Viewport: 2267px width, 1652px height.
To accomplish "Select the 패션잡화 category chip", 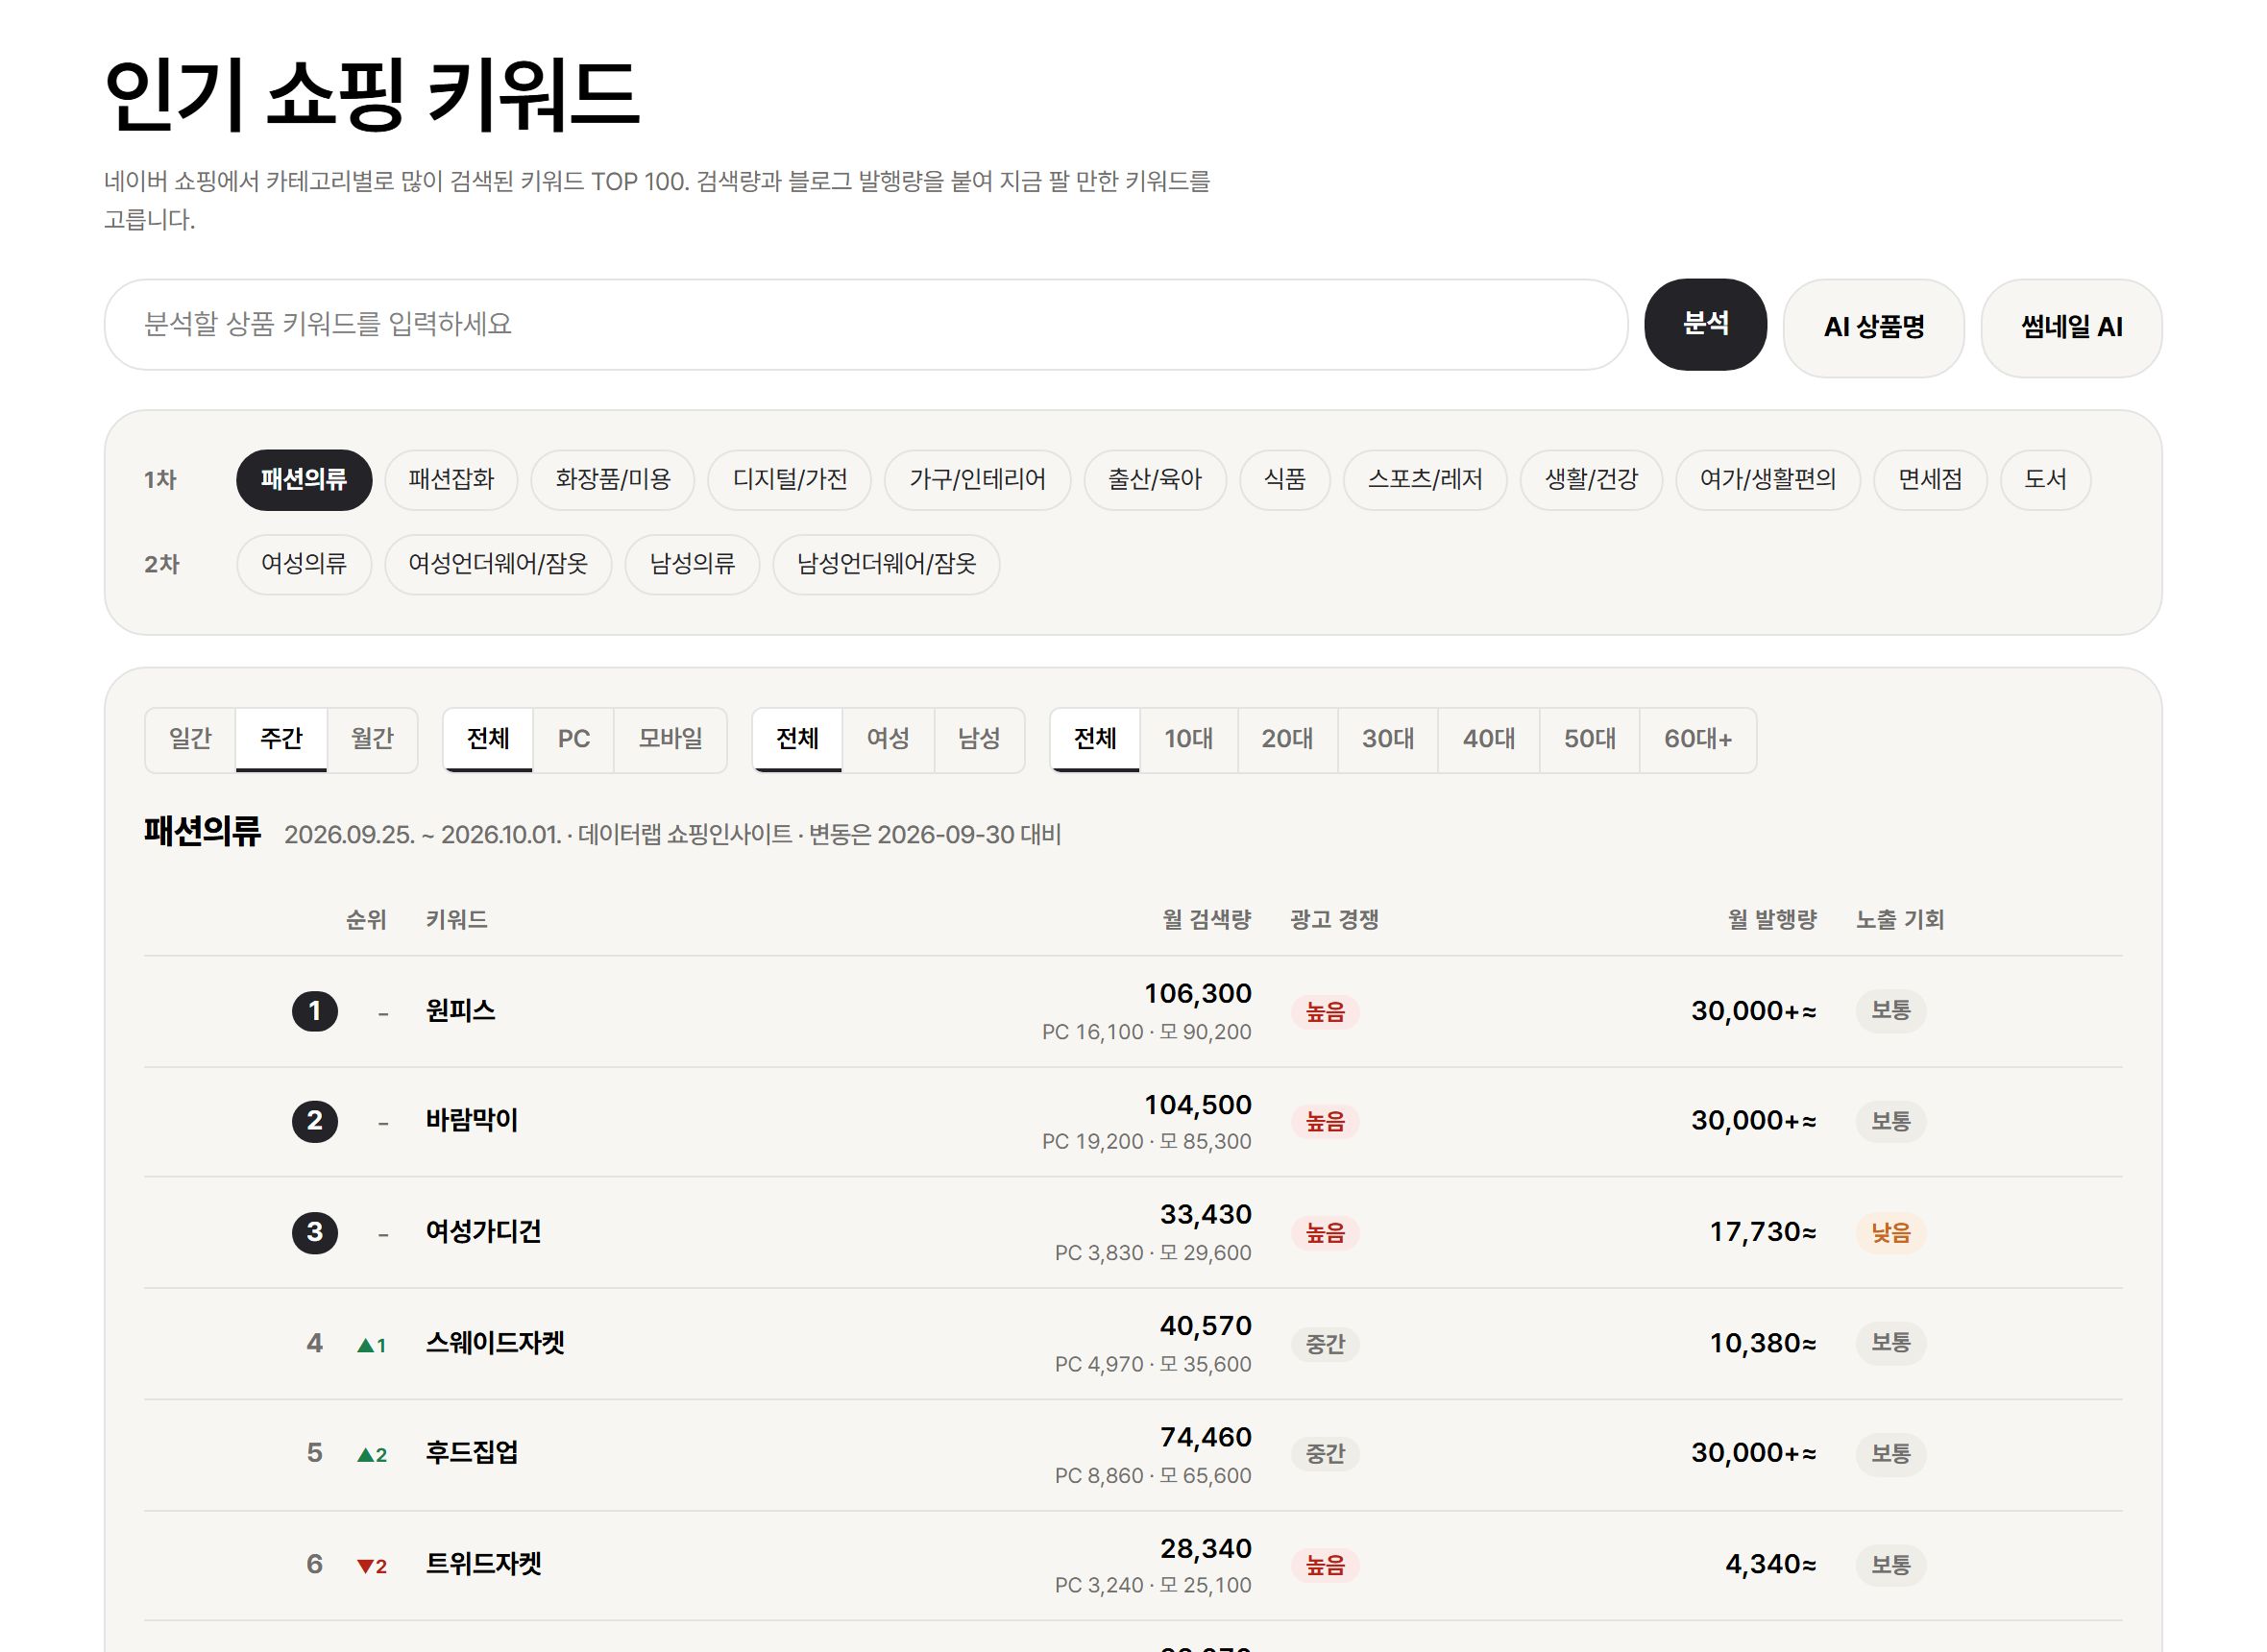I will tap(451, 479).
